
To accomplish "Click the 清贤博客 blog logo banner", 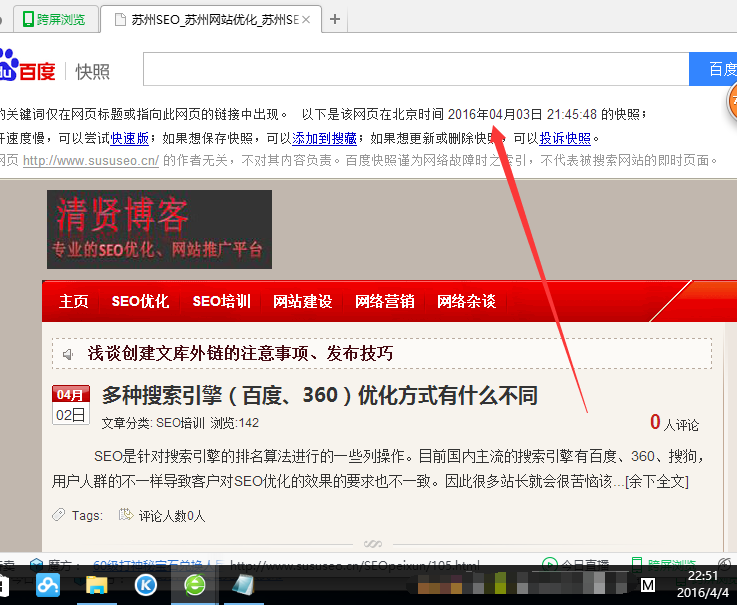I will coord(159,229).
